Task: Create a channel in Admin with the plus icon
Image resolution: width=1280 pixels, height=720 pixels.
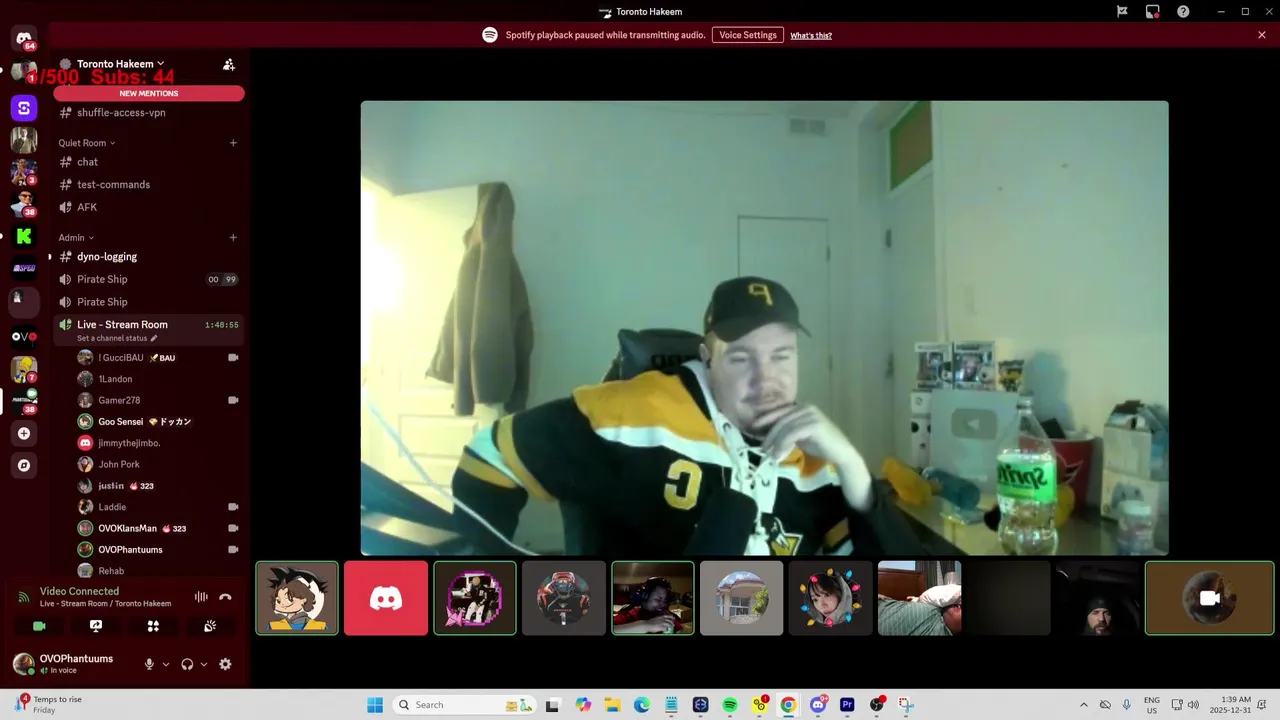Action: coord(233,238)
